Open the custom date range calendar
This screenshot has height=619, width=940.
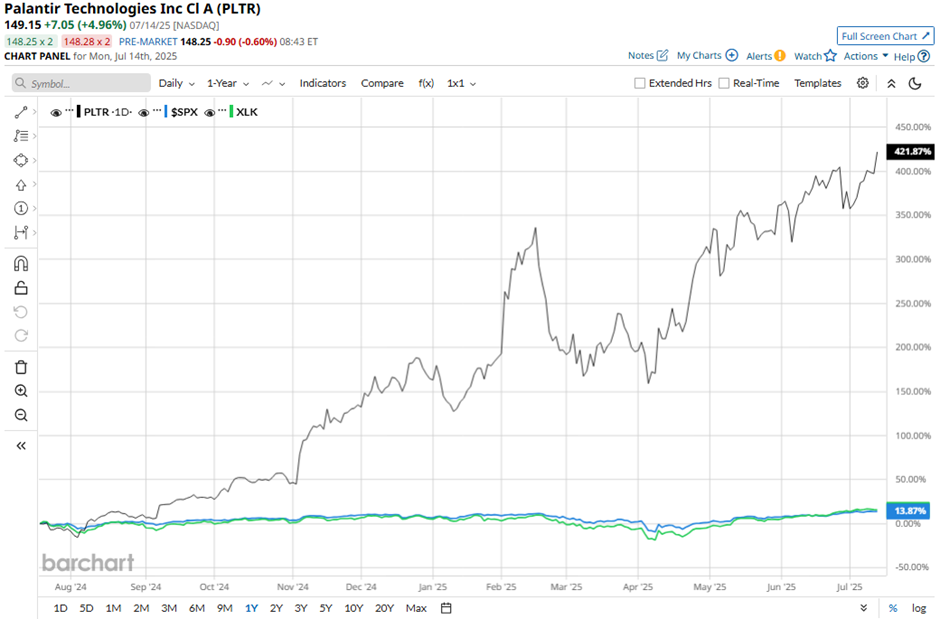tap(446, 608)
